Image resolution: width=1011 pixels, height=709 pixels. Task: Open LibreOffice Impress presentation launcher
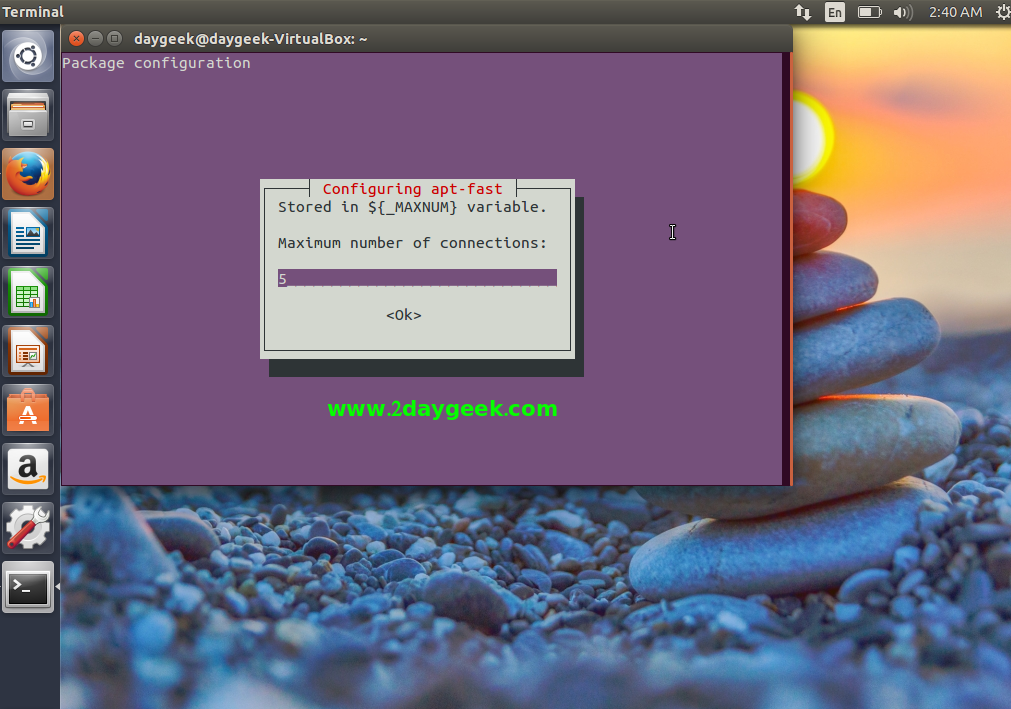click(27, 351)
